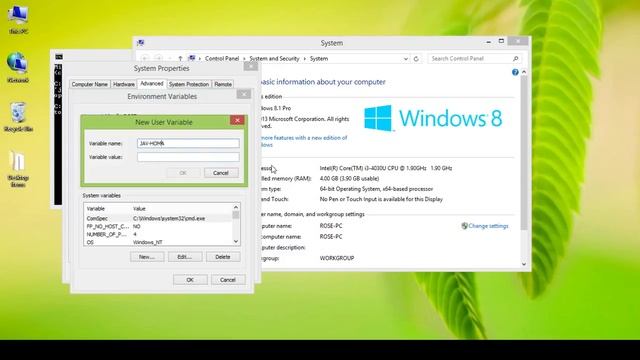Click the computer icon in the address bar
The image size is (640, 360).
192,58
